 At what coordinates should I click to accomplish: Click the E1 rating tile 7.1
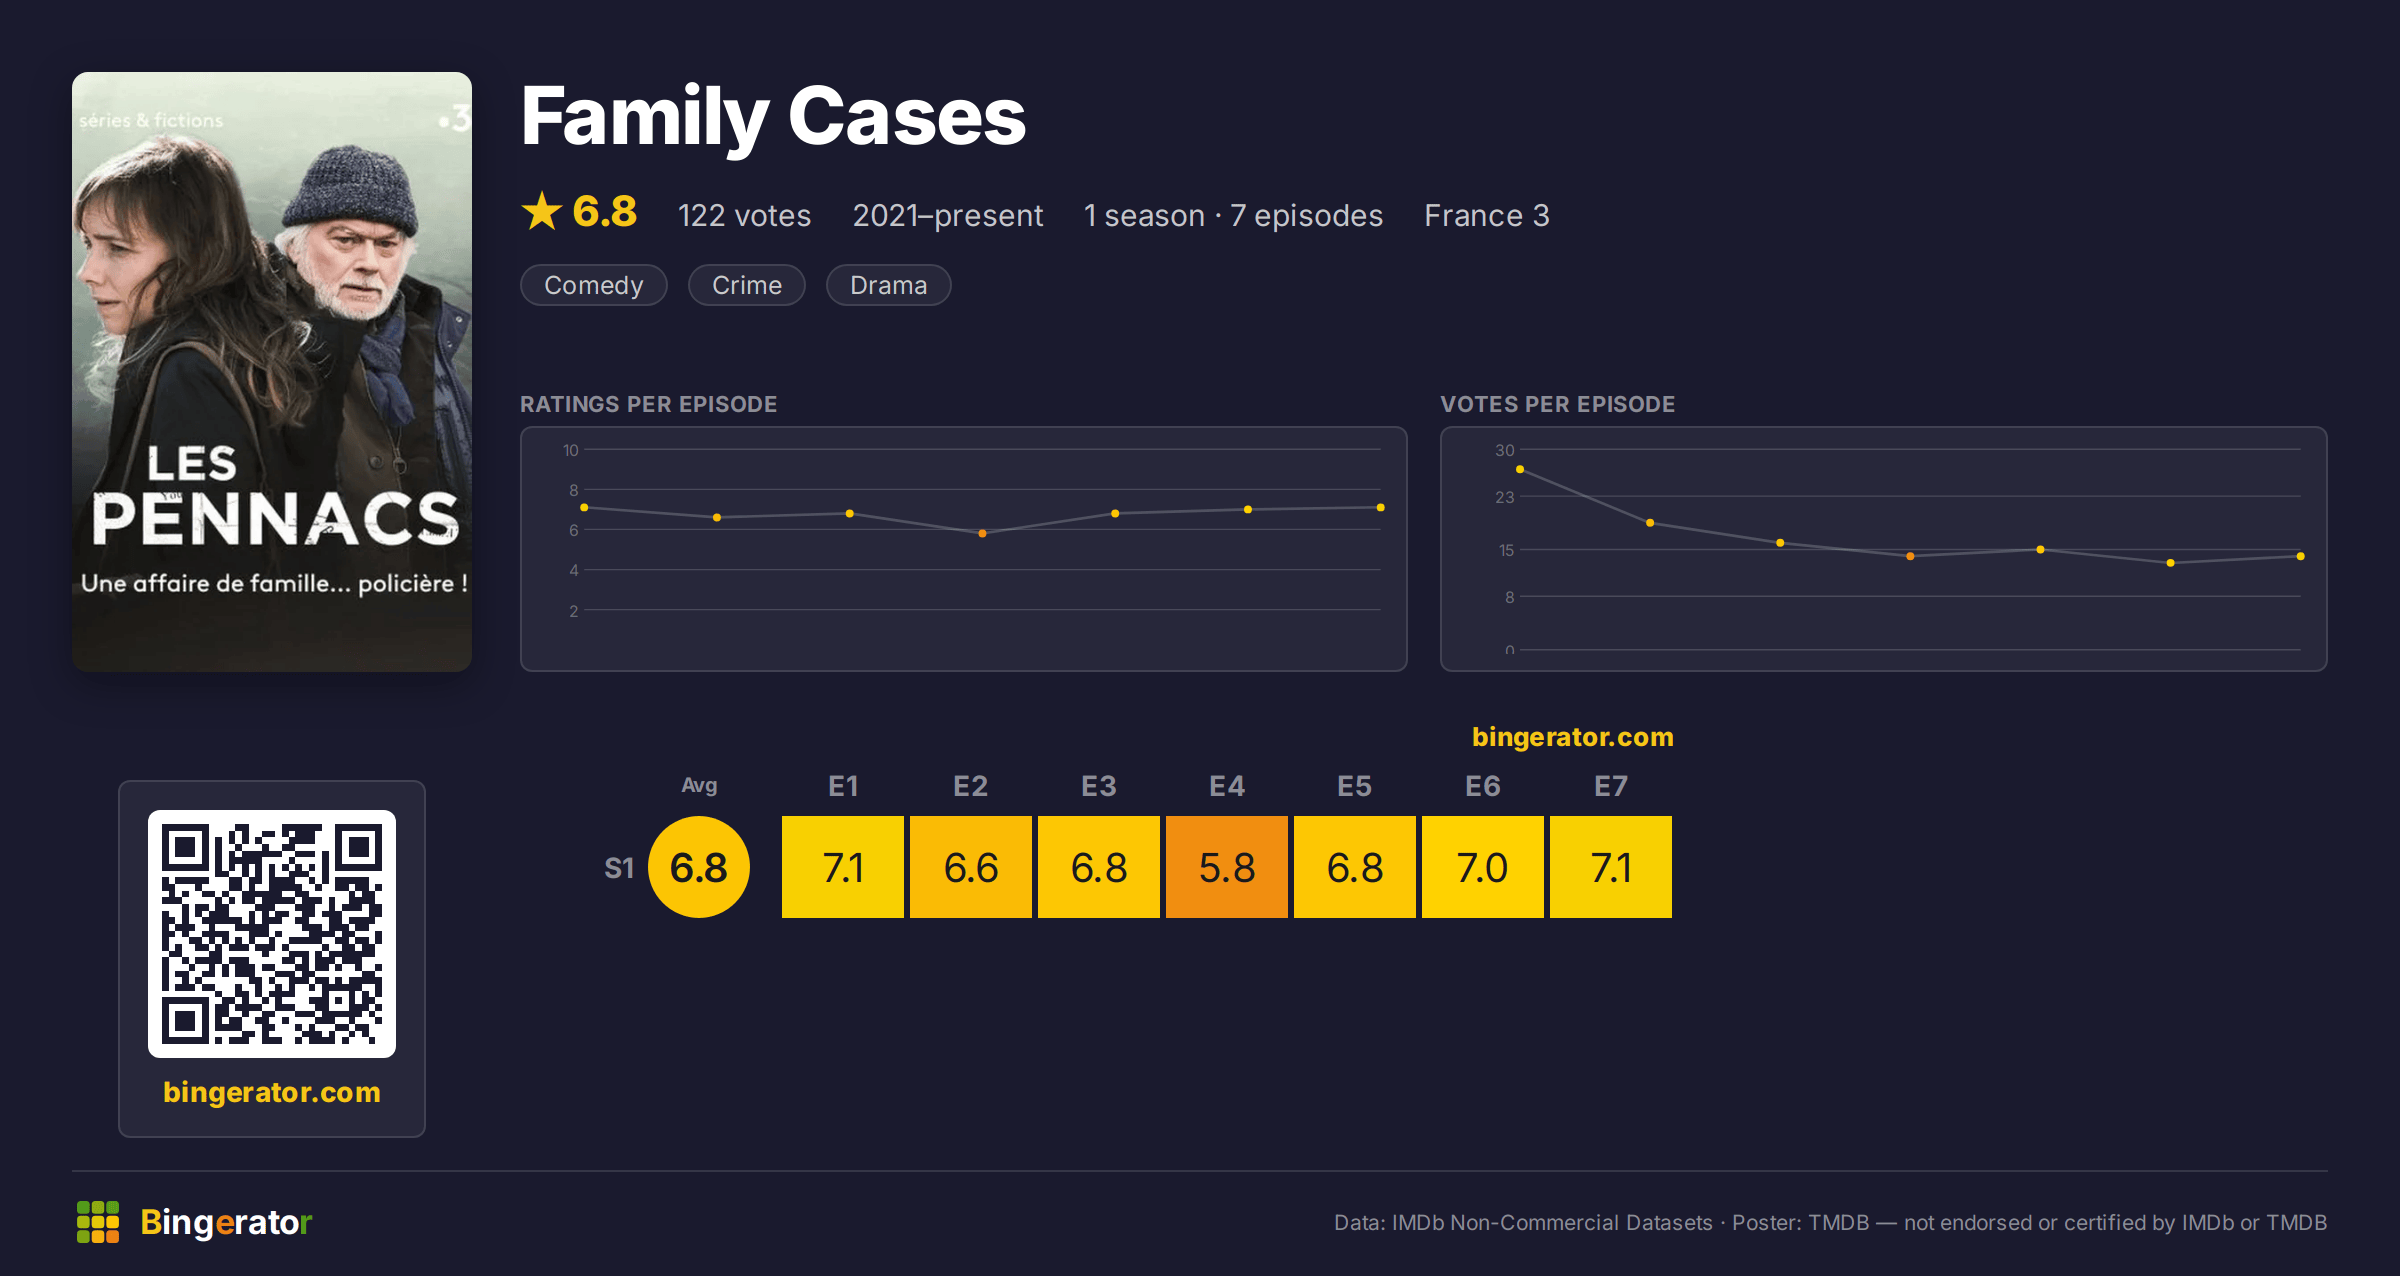(x=843, y=867)
